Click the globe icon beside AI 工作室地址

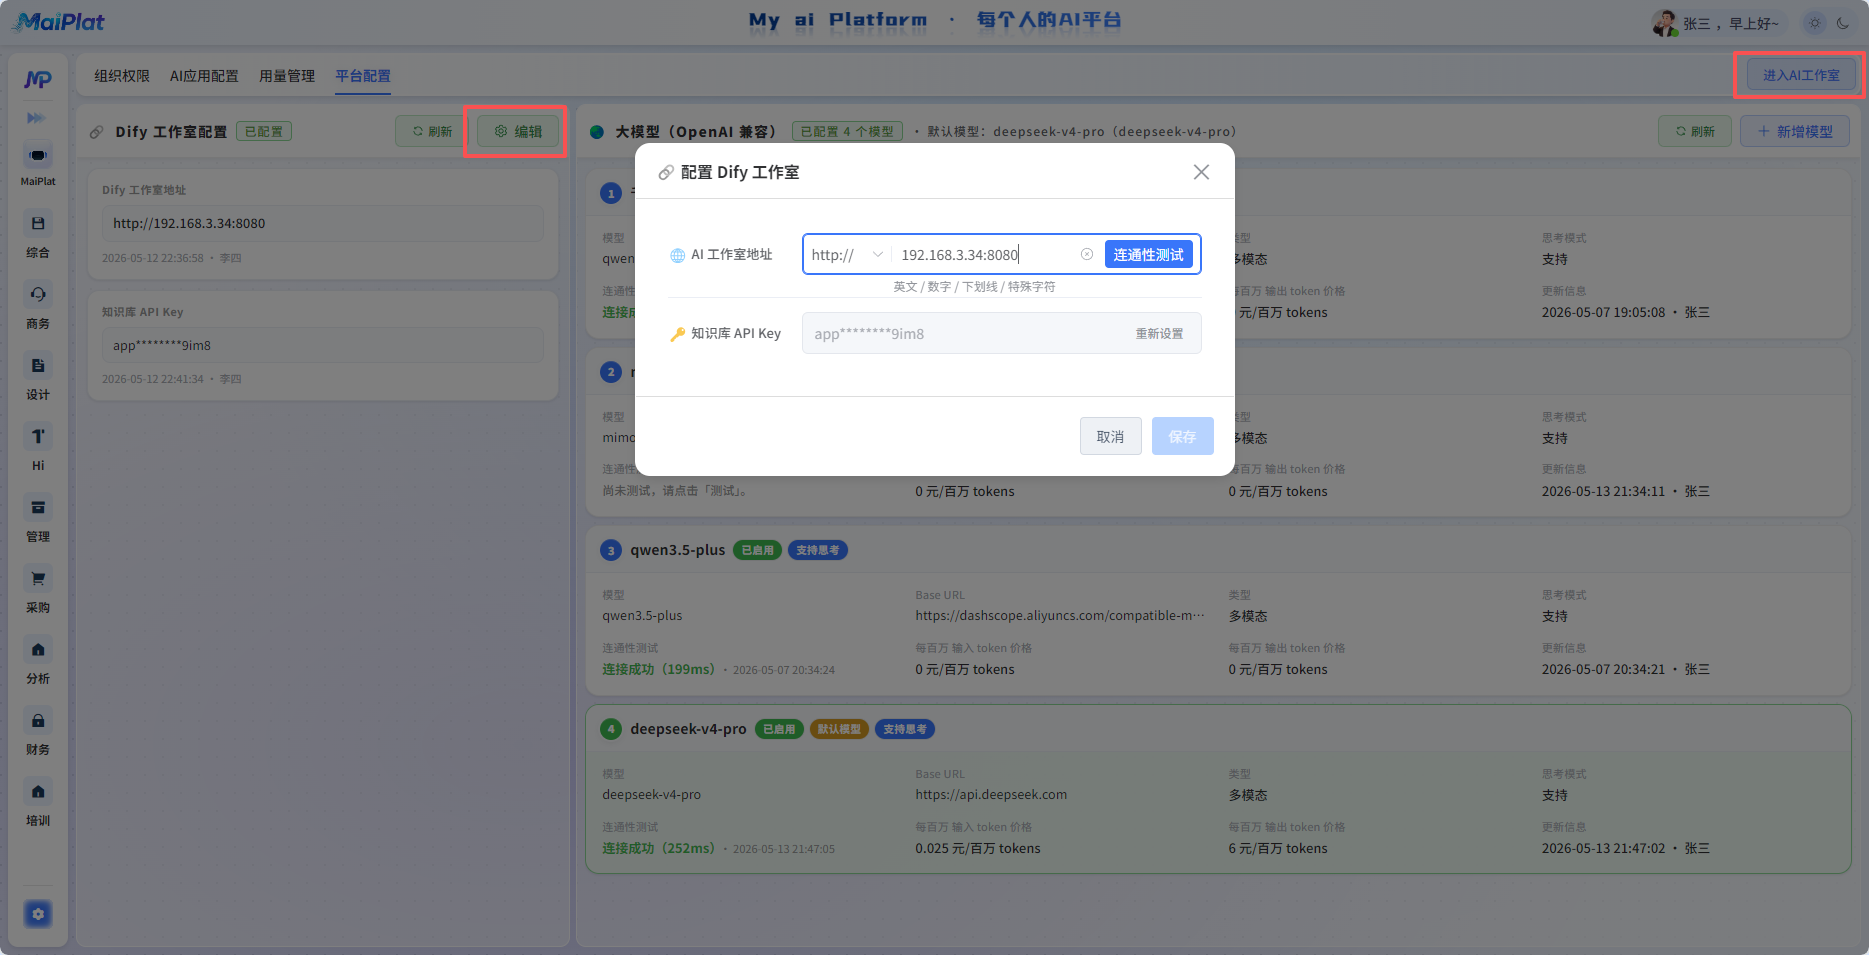tap(678, 255)
